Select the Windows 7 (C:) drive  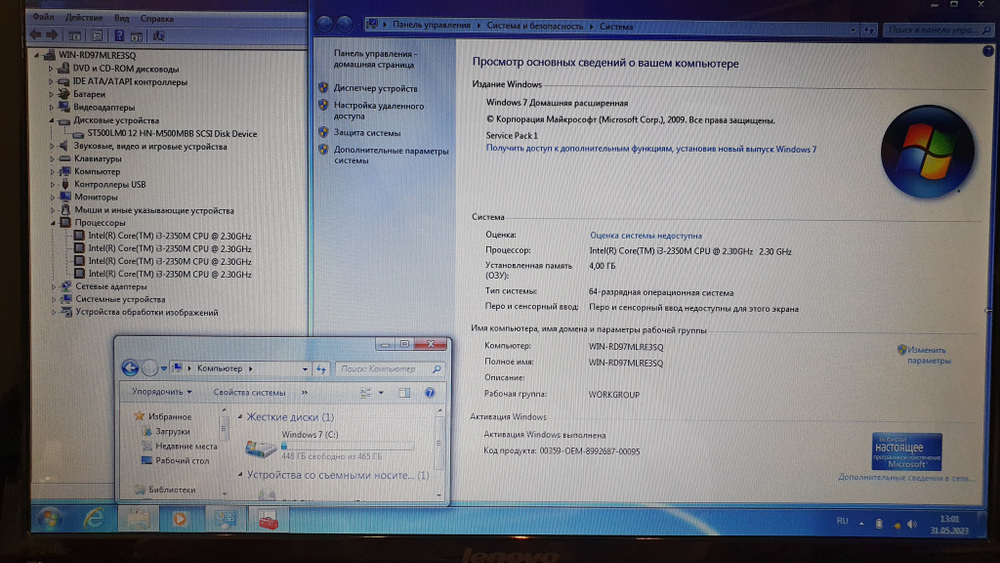[329, 446]
